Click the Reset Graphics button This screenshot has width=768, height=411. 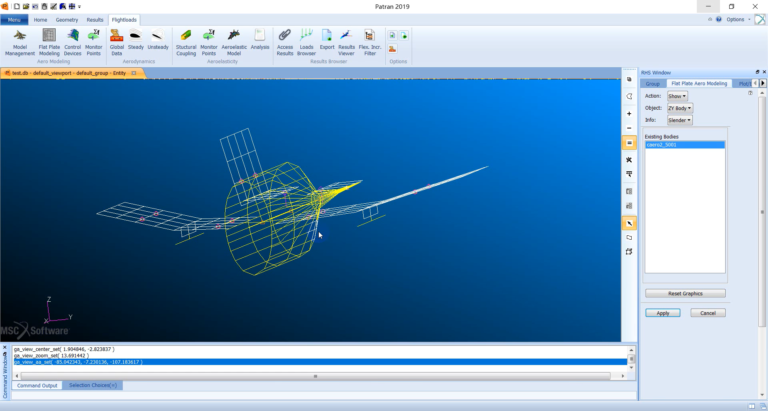[685, 293]
